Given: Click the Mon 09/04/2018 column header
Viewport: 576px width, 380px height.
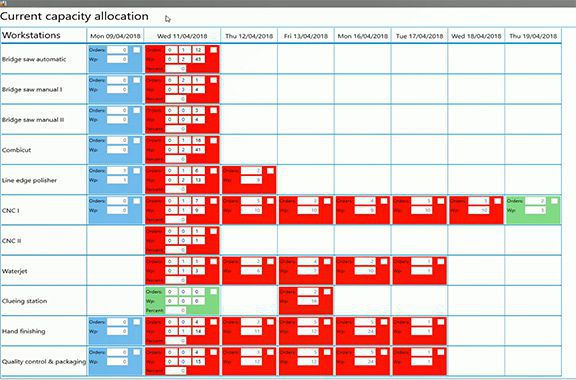Looking at the screenshot, I should pos(115,36).
